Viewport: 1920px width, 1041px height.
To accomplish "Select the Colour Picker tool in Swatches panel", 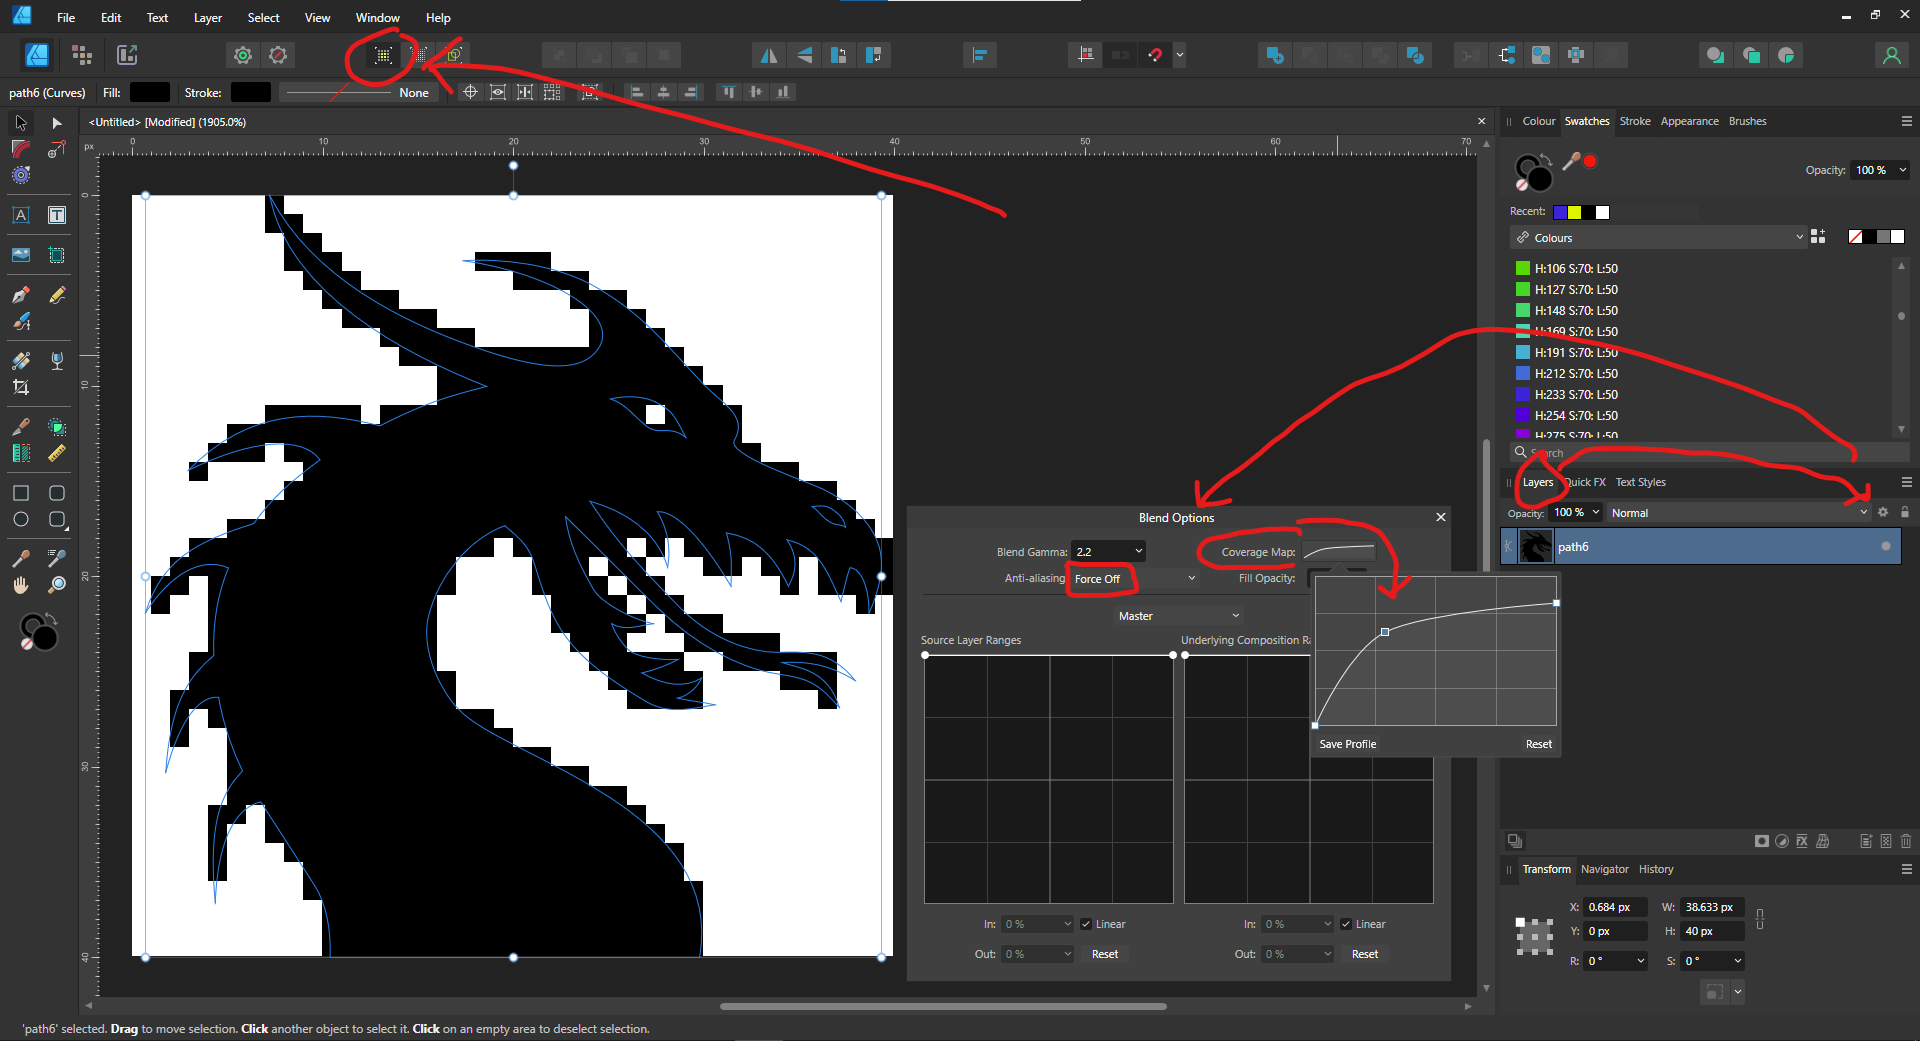I will tap(1572, 161).
